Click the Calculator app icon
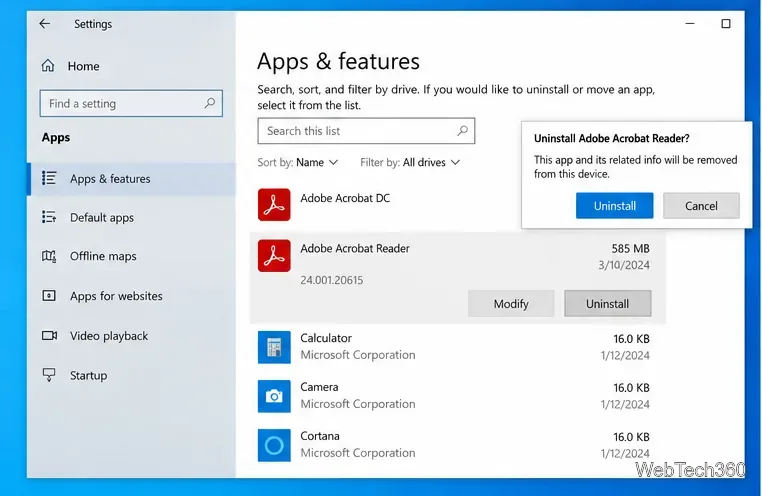This screenshot has height=496, width=762. [x=274, y=347]
